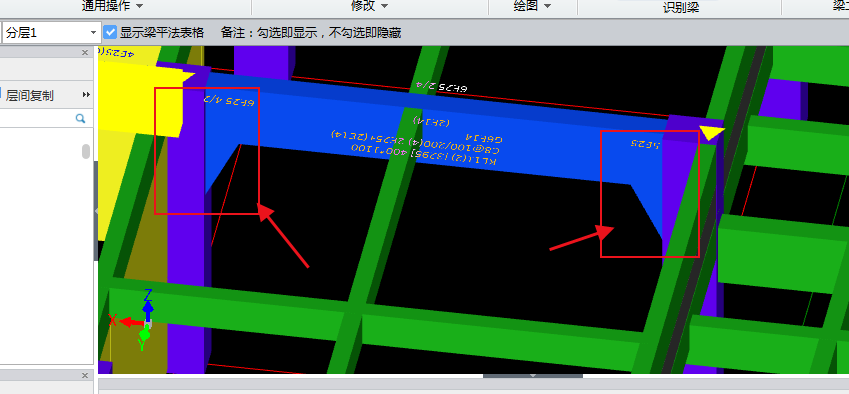849x394 pixels.
Task: Expand the double-arrow next to 层间复制
Action: pos(86,95)
